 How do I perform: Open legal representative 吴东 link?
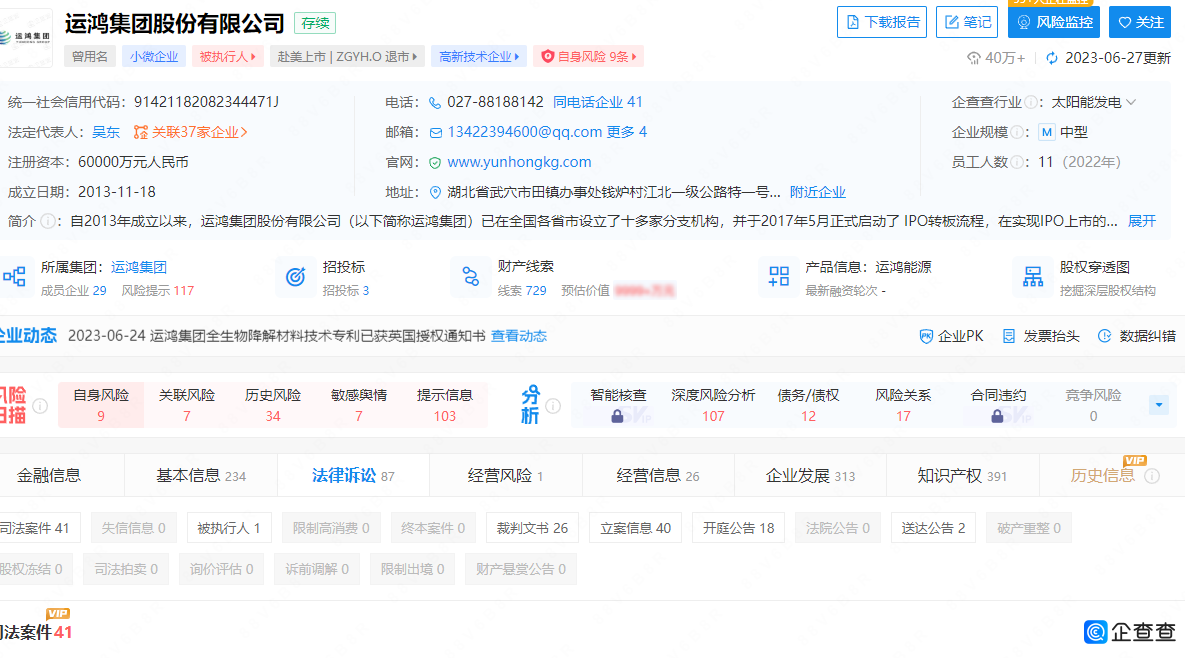(x=106, y=133)
